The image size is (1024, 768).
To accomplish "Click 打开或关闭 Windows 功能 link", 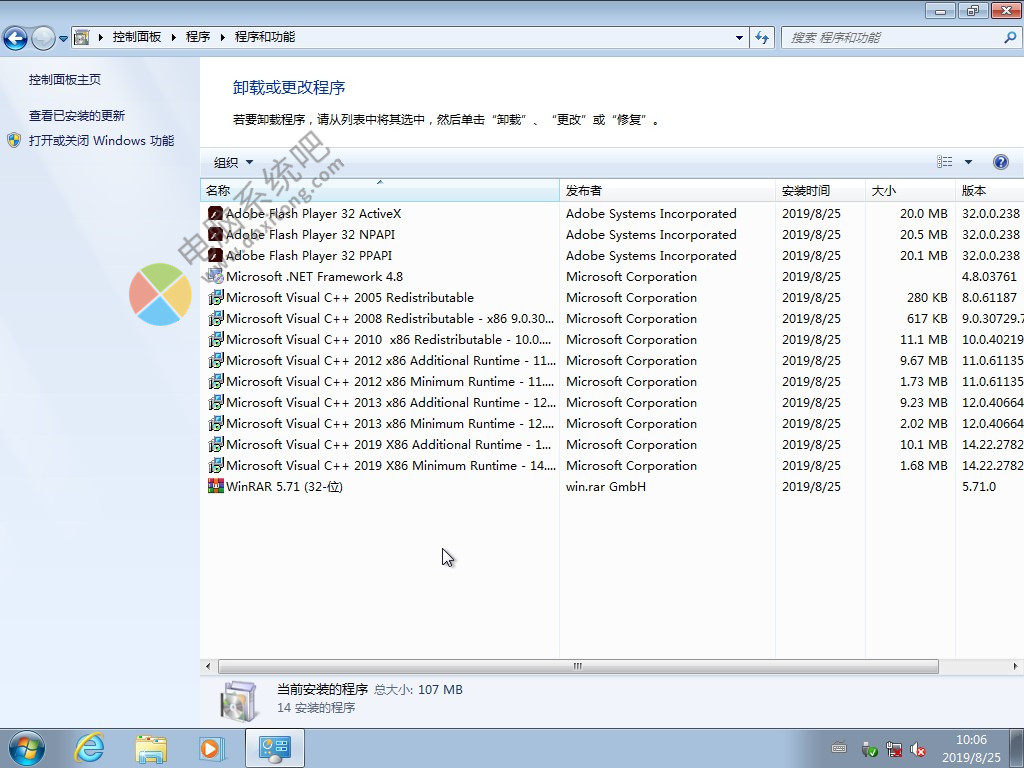I will [x=101, y=141].
